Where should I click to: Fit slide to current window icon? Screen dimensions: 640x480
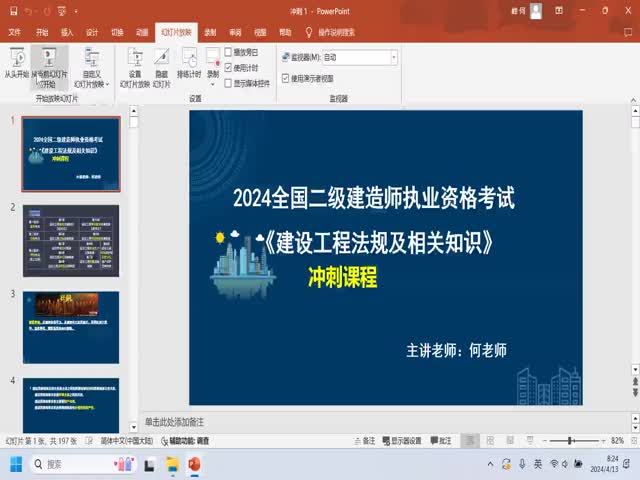634,441
